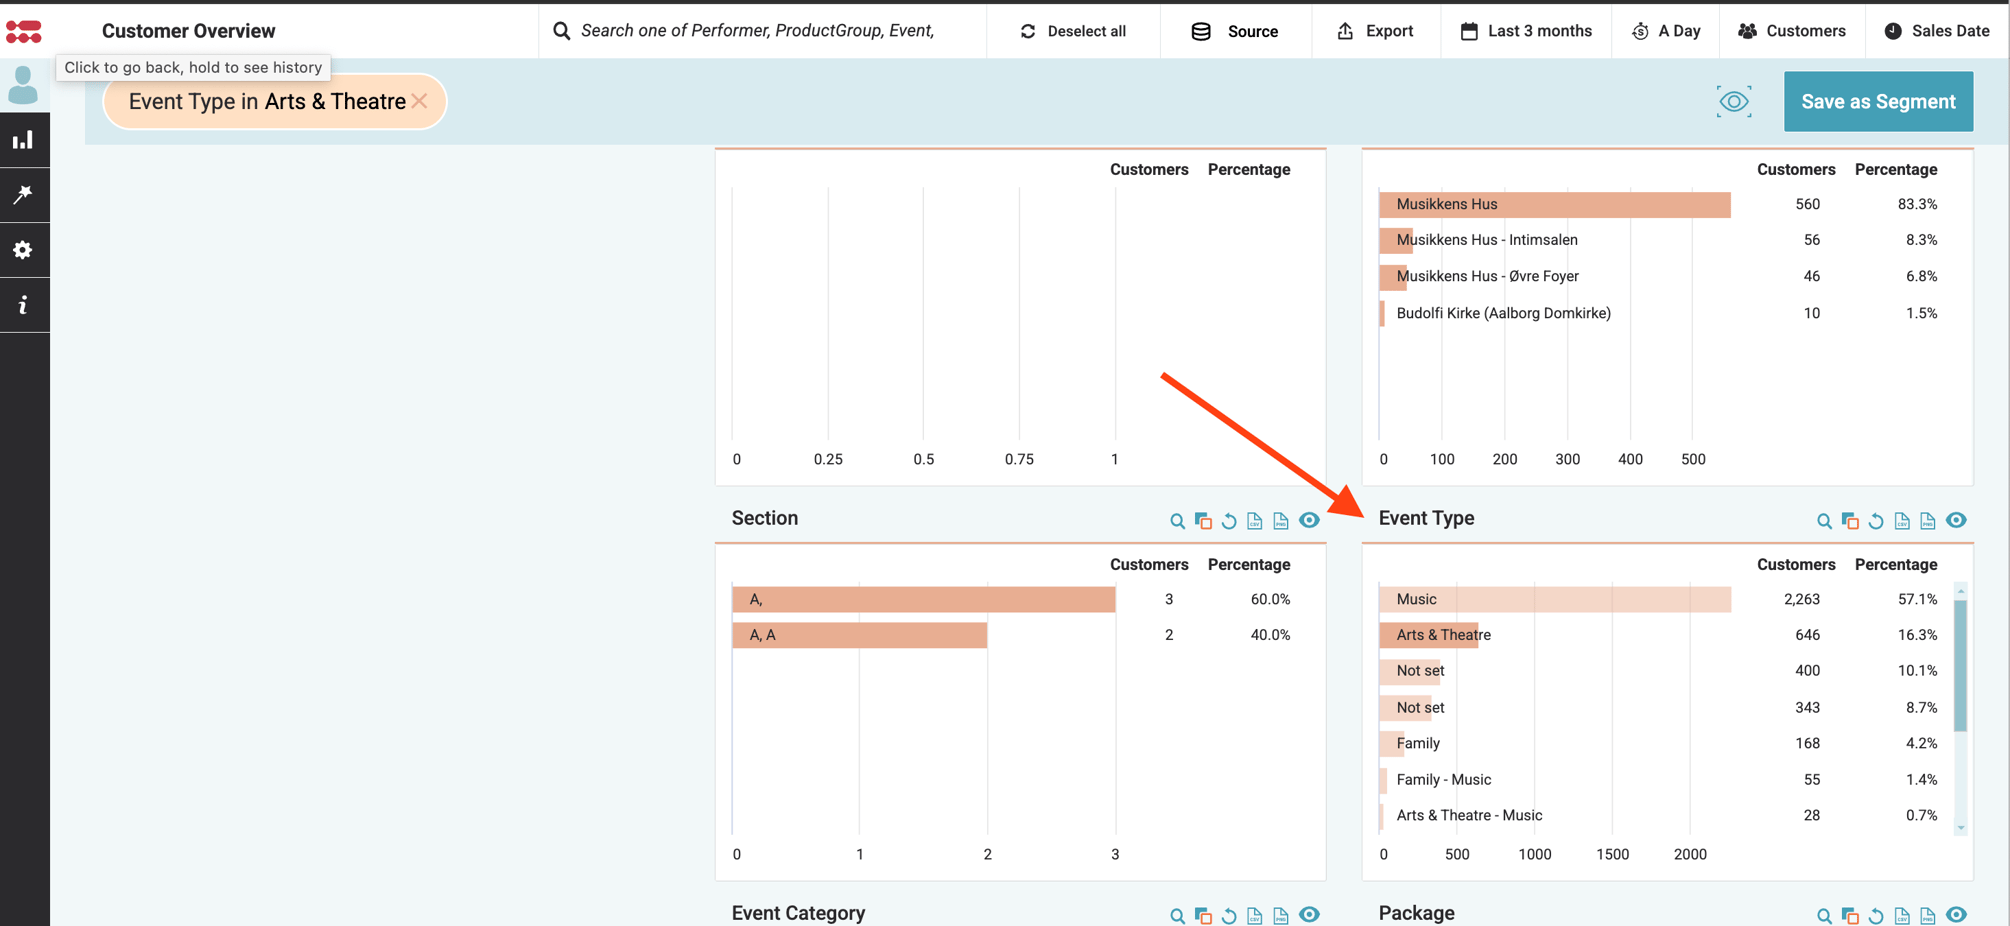Export Section panel as PNG

[x=1281, y=521]
